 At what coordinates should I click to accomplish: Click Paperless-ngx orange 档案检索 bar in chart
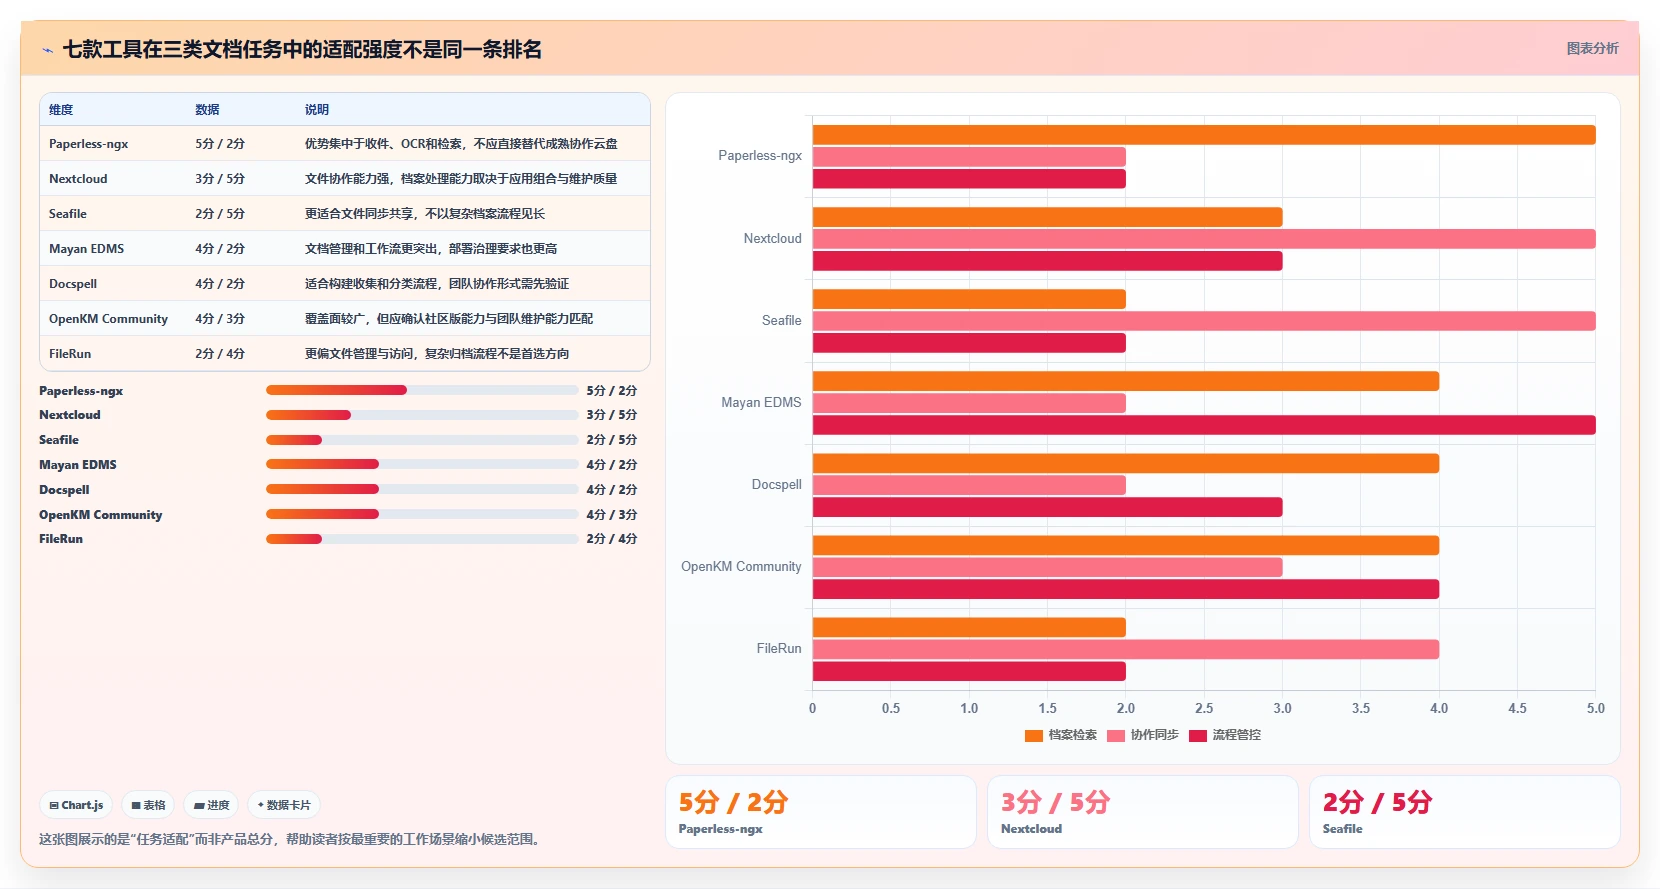point(1204,135)
